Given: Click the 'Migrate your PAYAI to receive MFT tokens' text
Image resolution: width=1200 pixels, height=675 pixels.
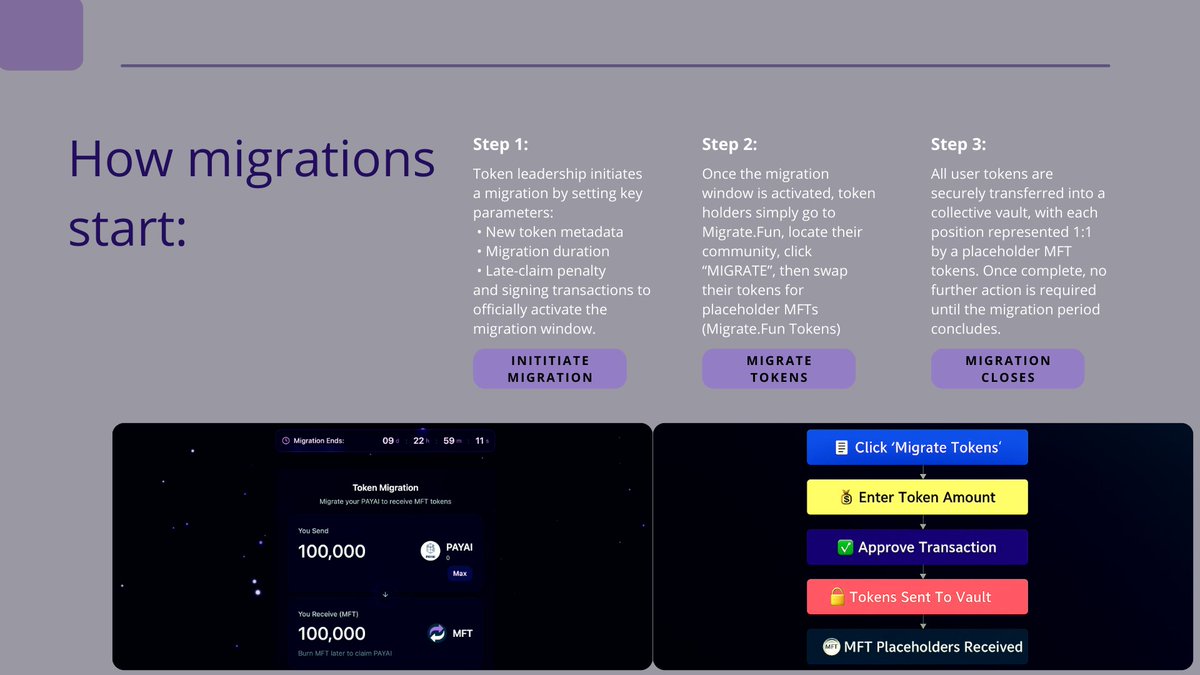Looking at the screenshot, I should (x=385, y=501).
